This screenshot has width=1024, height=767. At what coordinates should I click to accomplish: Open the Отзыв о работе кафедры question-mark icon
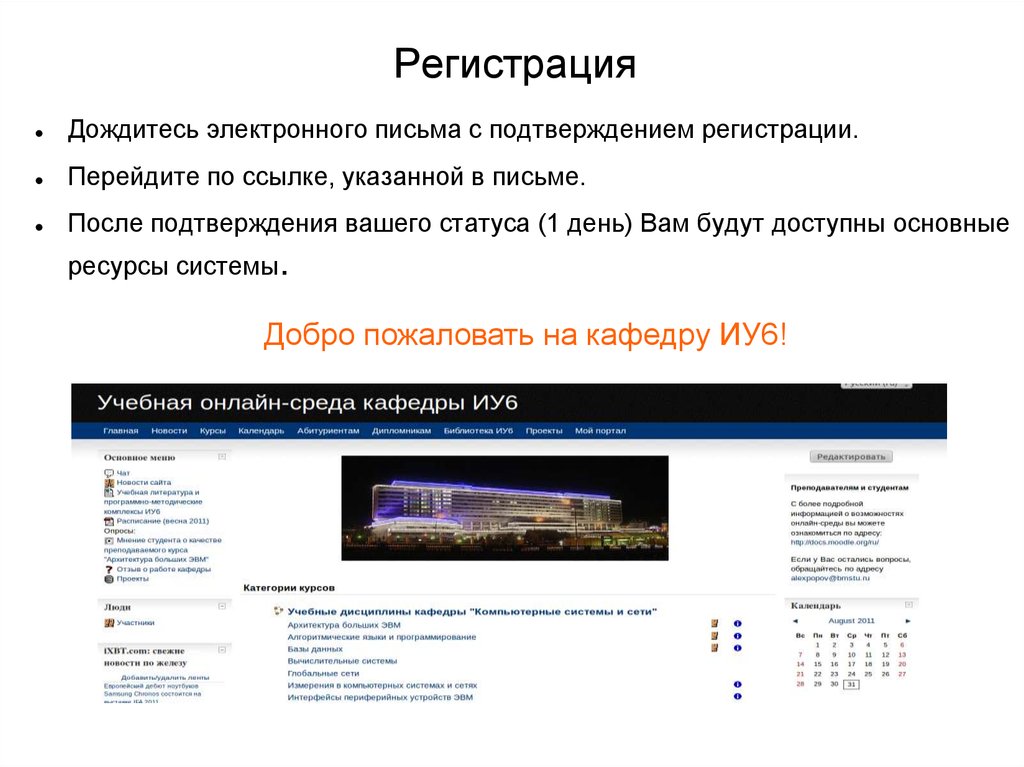pos(109,569)
